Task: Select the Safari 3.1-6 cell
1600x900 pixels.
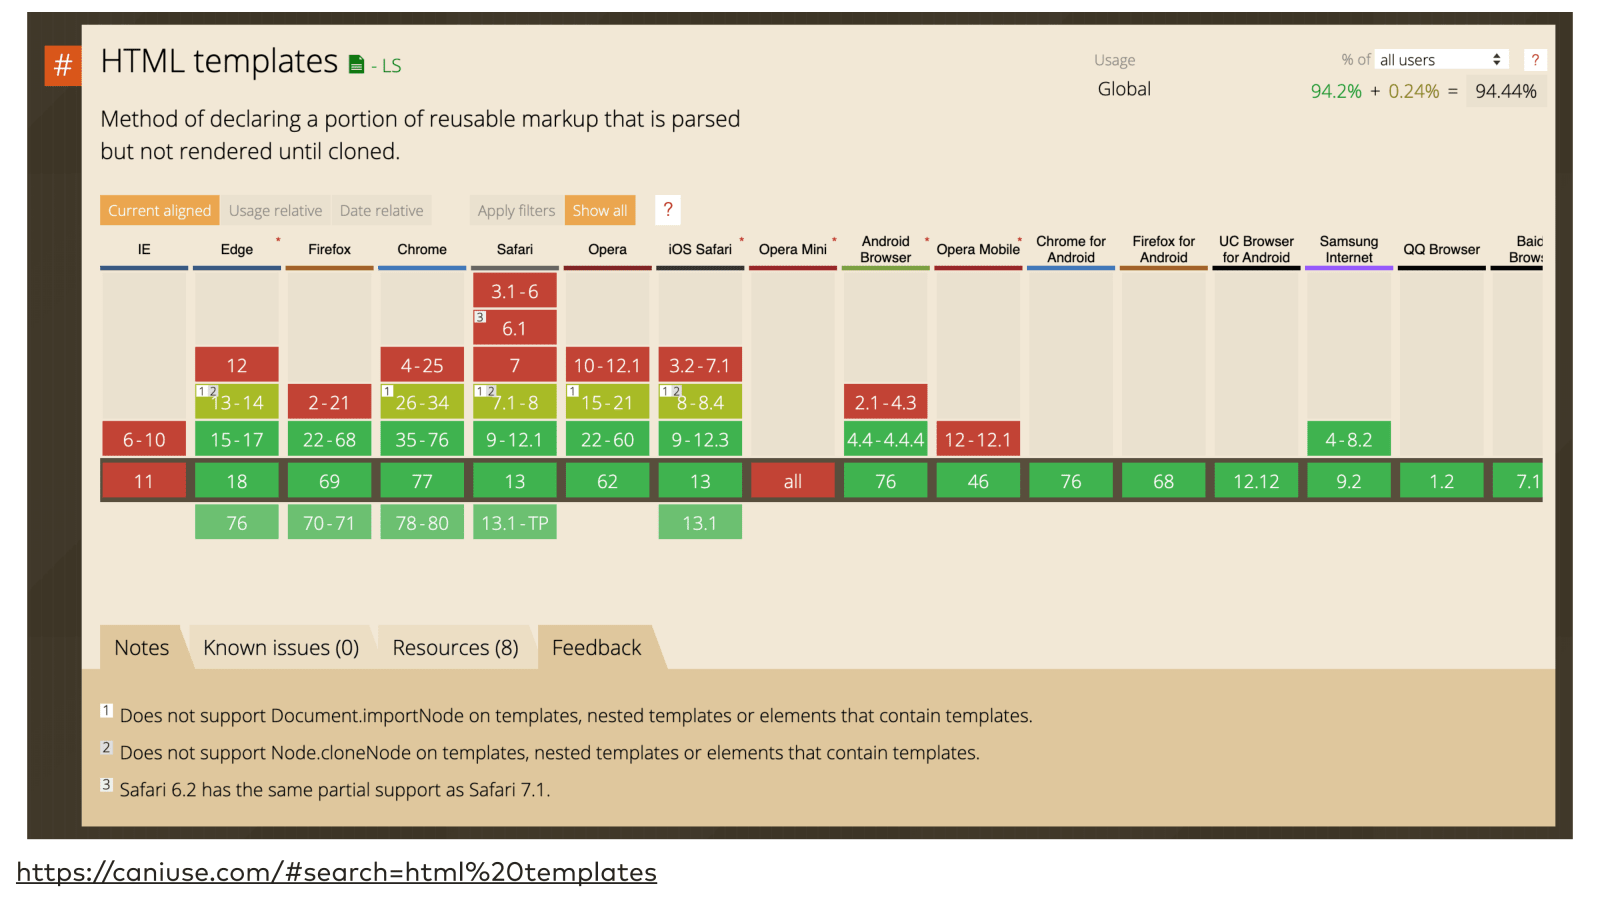Action: [x=515, y=291]
